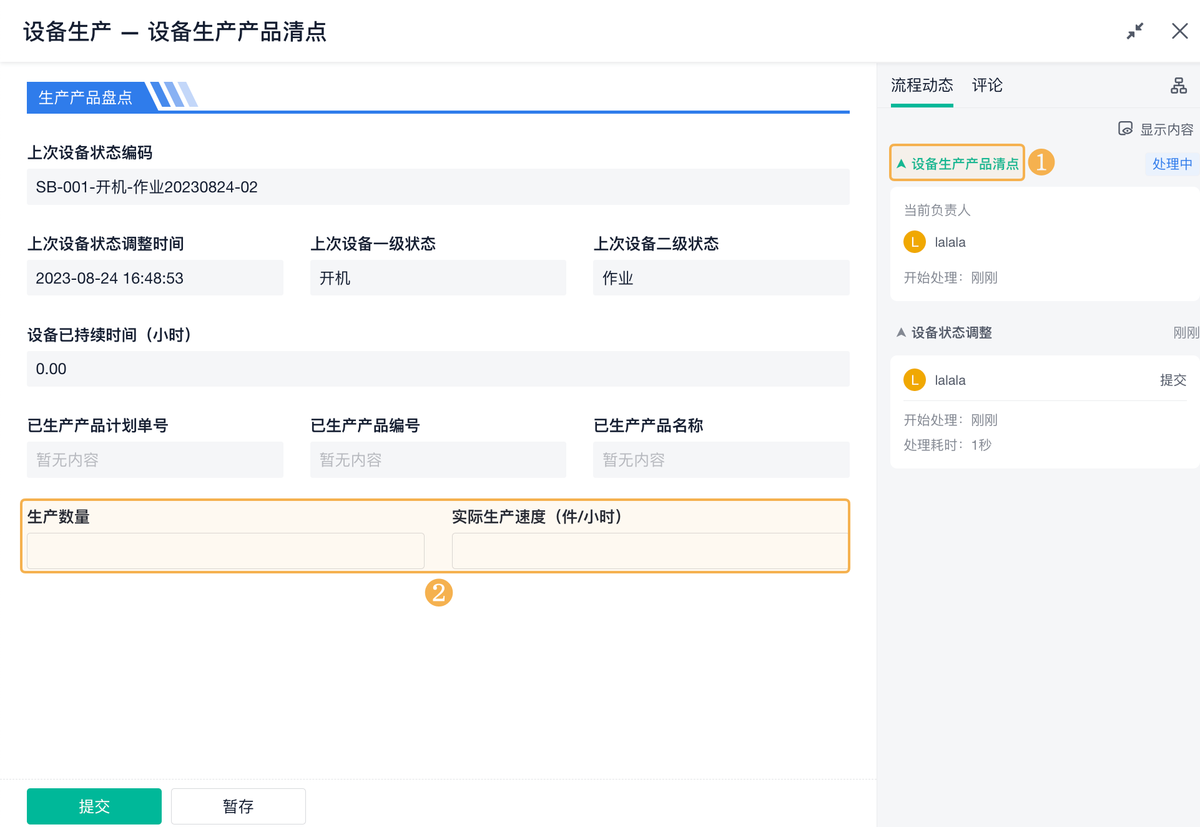Screen dimensions: 1200x827
Task: Switch to the 评论 tab
Action: point(987,86)
